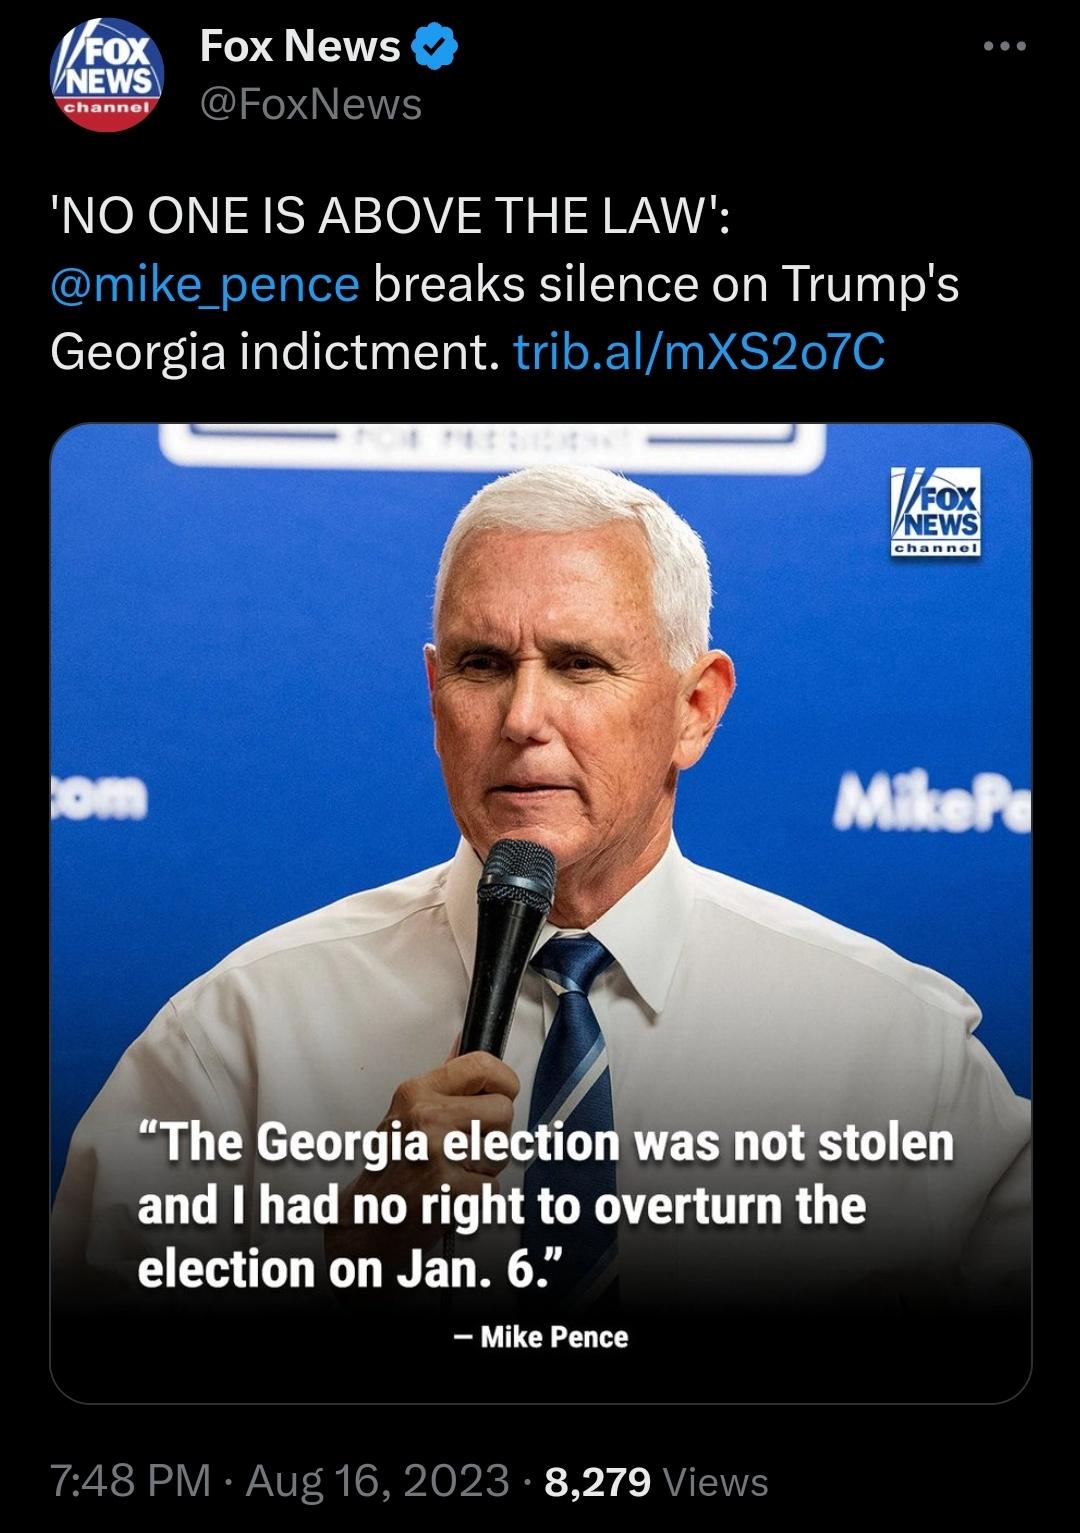Click the Fox News watermark logo in photo
Screen dimensions: 1080x1533
coord(936,511)
